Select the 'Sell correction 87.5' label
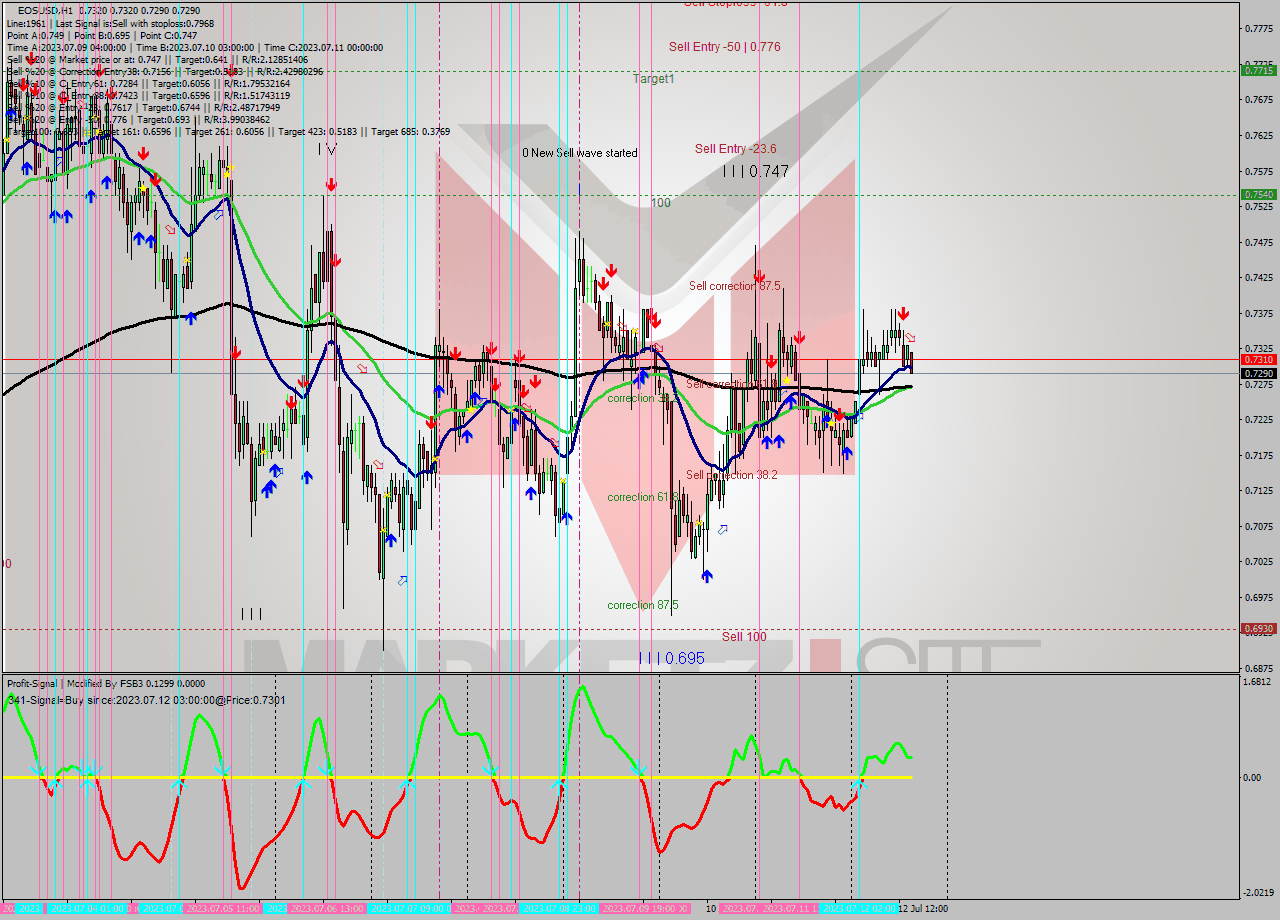The image size is (1280, 920). (735, 286)
